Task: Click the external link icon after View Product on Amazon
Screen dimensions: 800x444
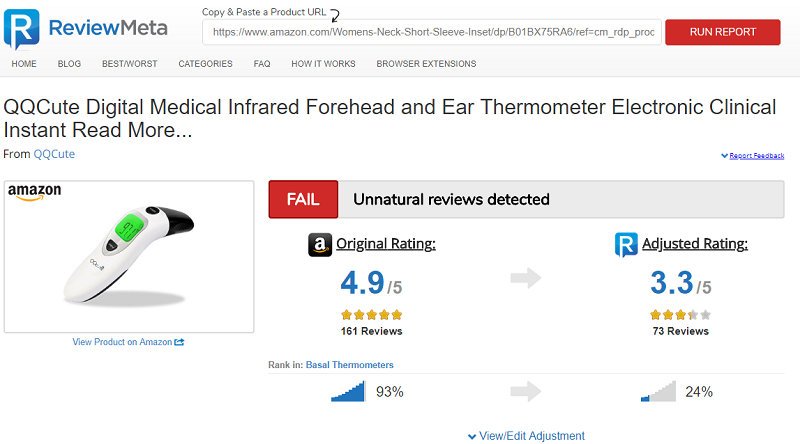Action: click(179, 342)
